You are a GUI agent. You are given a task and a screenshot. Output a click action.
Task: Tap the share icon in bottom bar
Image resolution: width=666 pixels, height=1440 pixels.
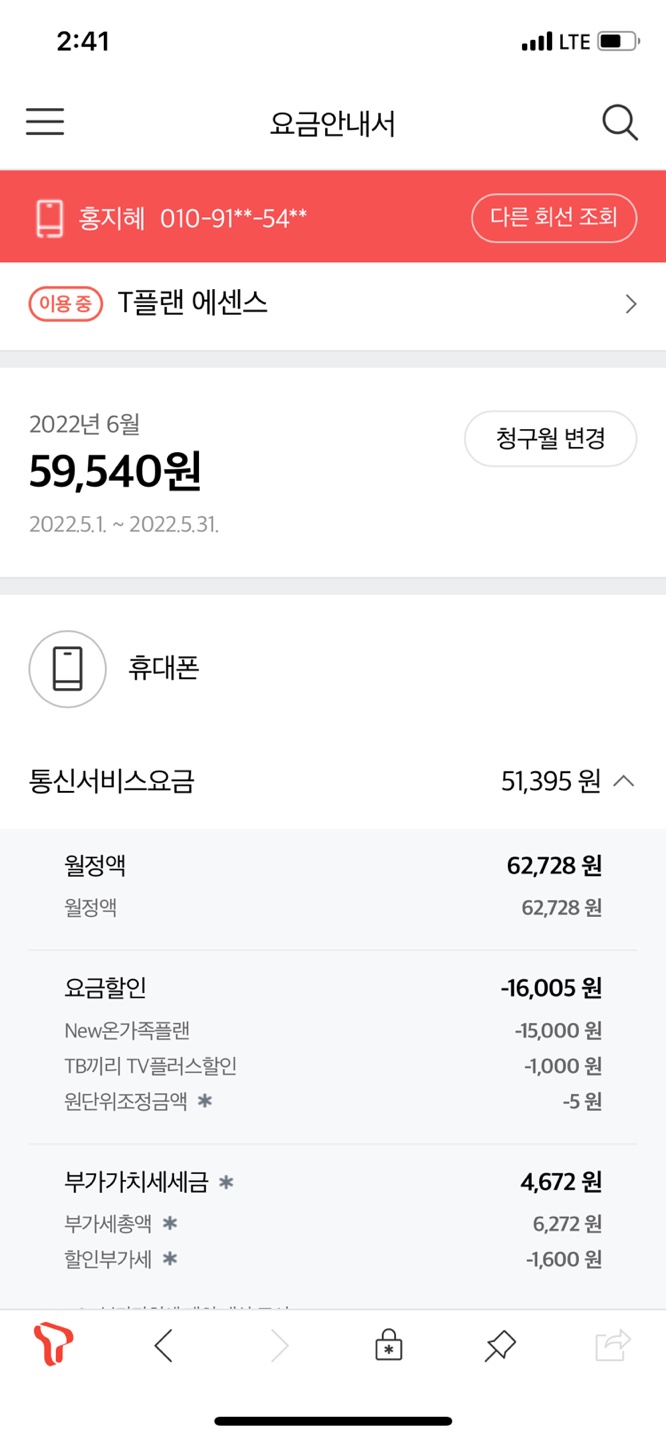pyautogui.click(x=613, y=1346)
